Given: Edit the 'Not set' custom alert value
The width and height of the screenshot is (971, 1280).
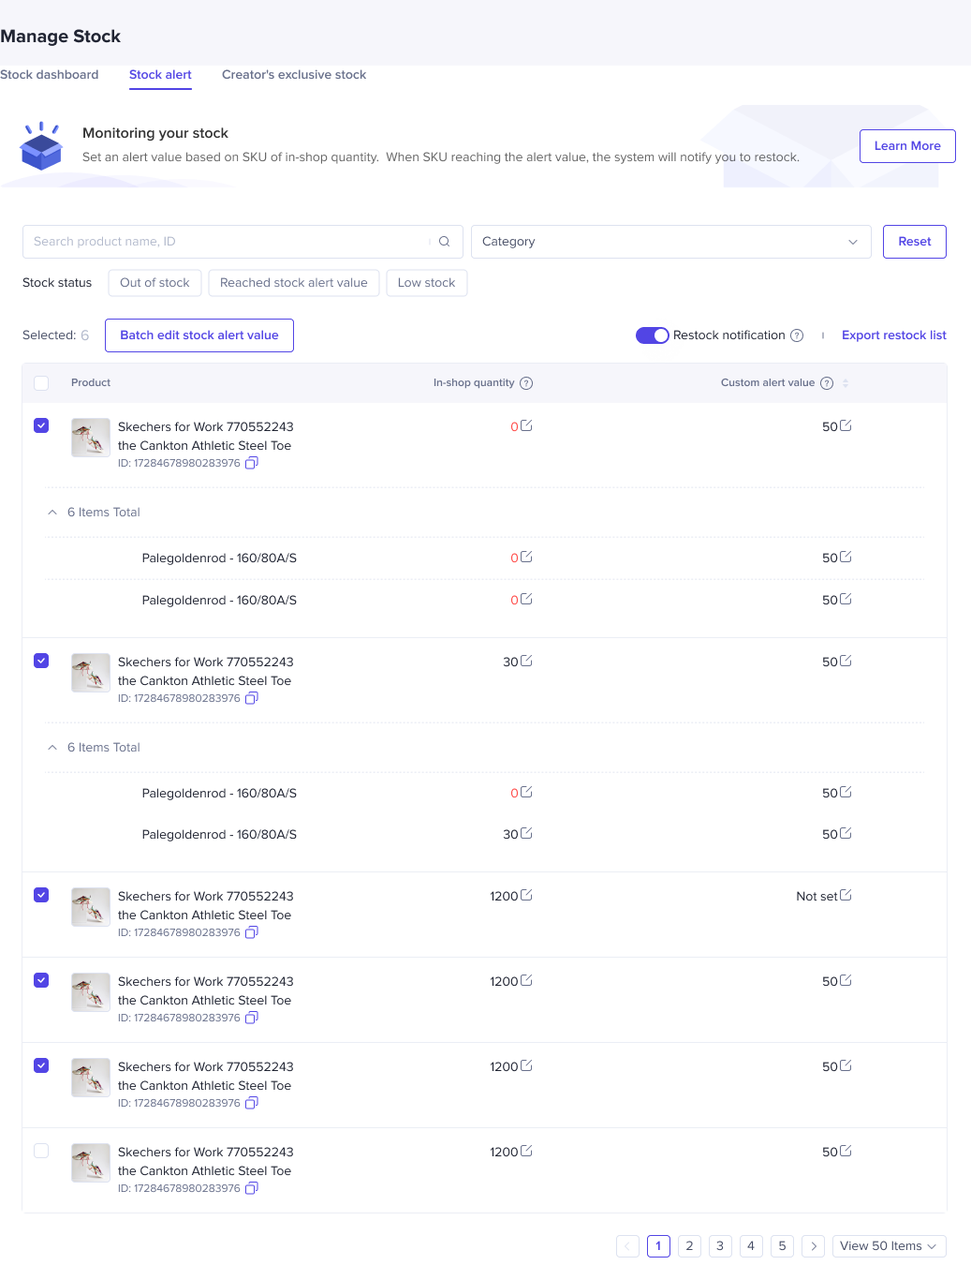Looking at the screenshot, I should coord(846,896).
